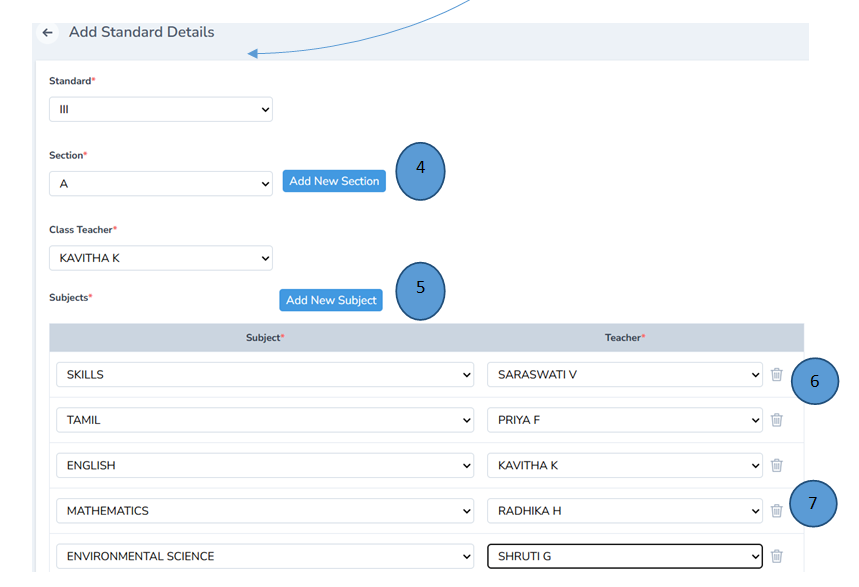Open the MATHEMATICS subject dropdown
The width and height of the screenshot is (859, 587).
pyautogui.click(x=265, y=510)
